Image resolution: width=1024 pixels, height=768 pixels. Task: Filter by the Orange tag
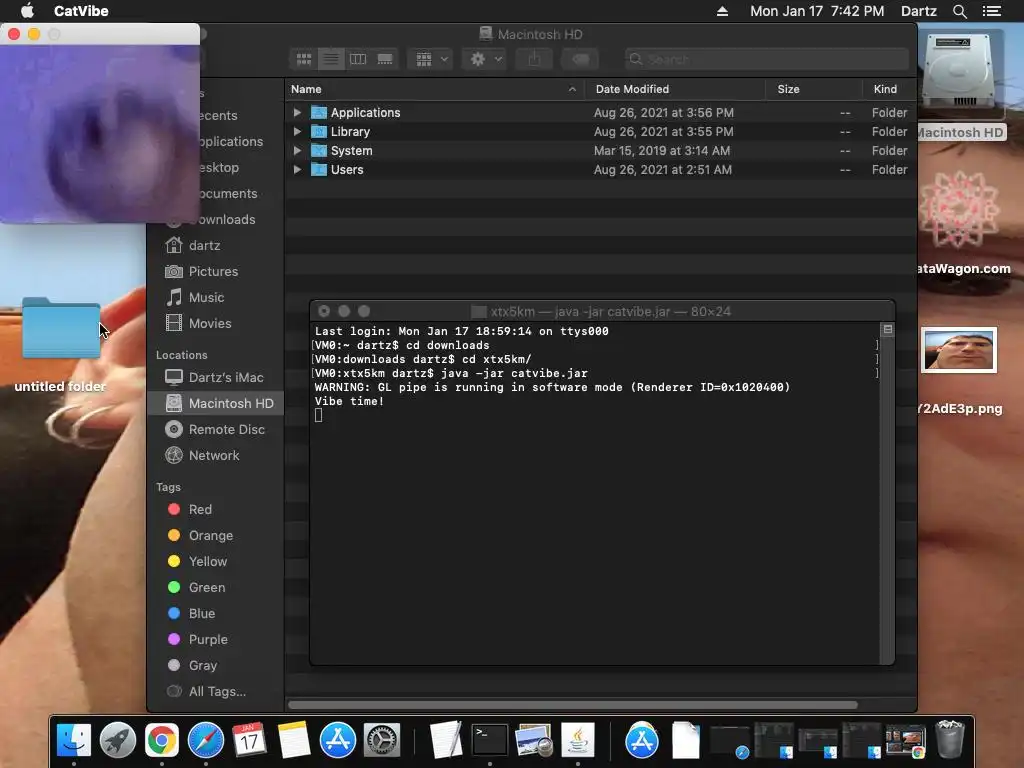coord(210,536)
